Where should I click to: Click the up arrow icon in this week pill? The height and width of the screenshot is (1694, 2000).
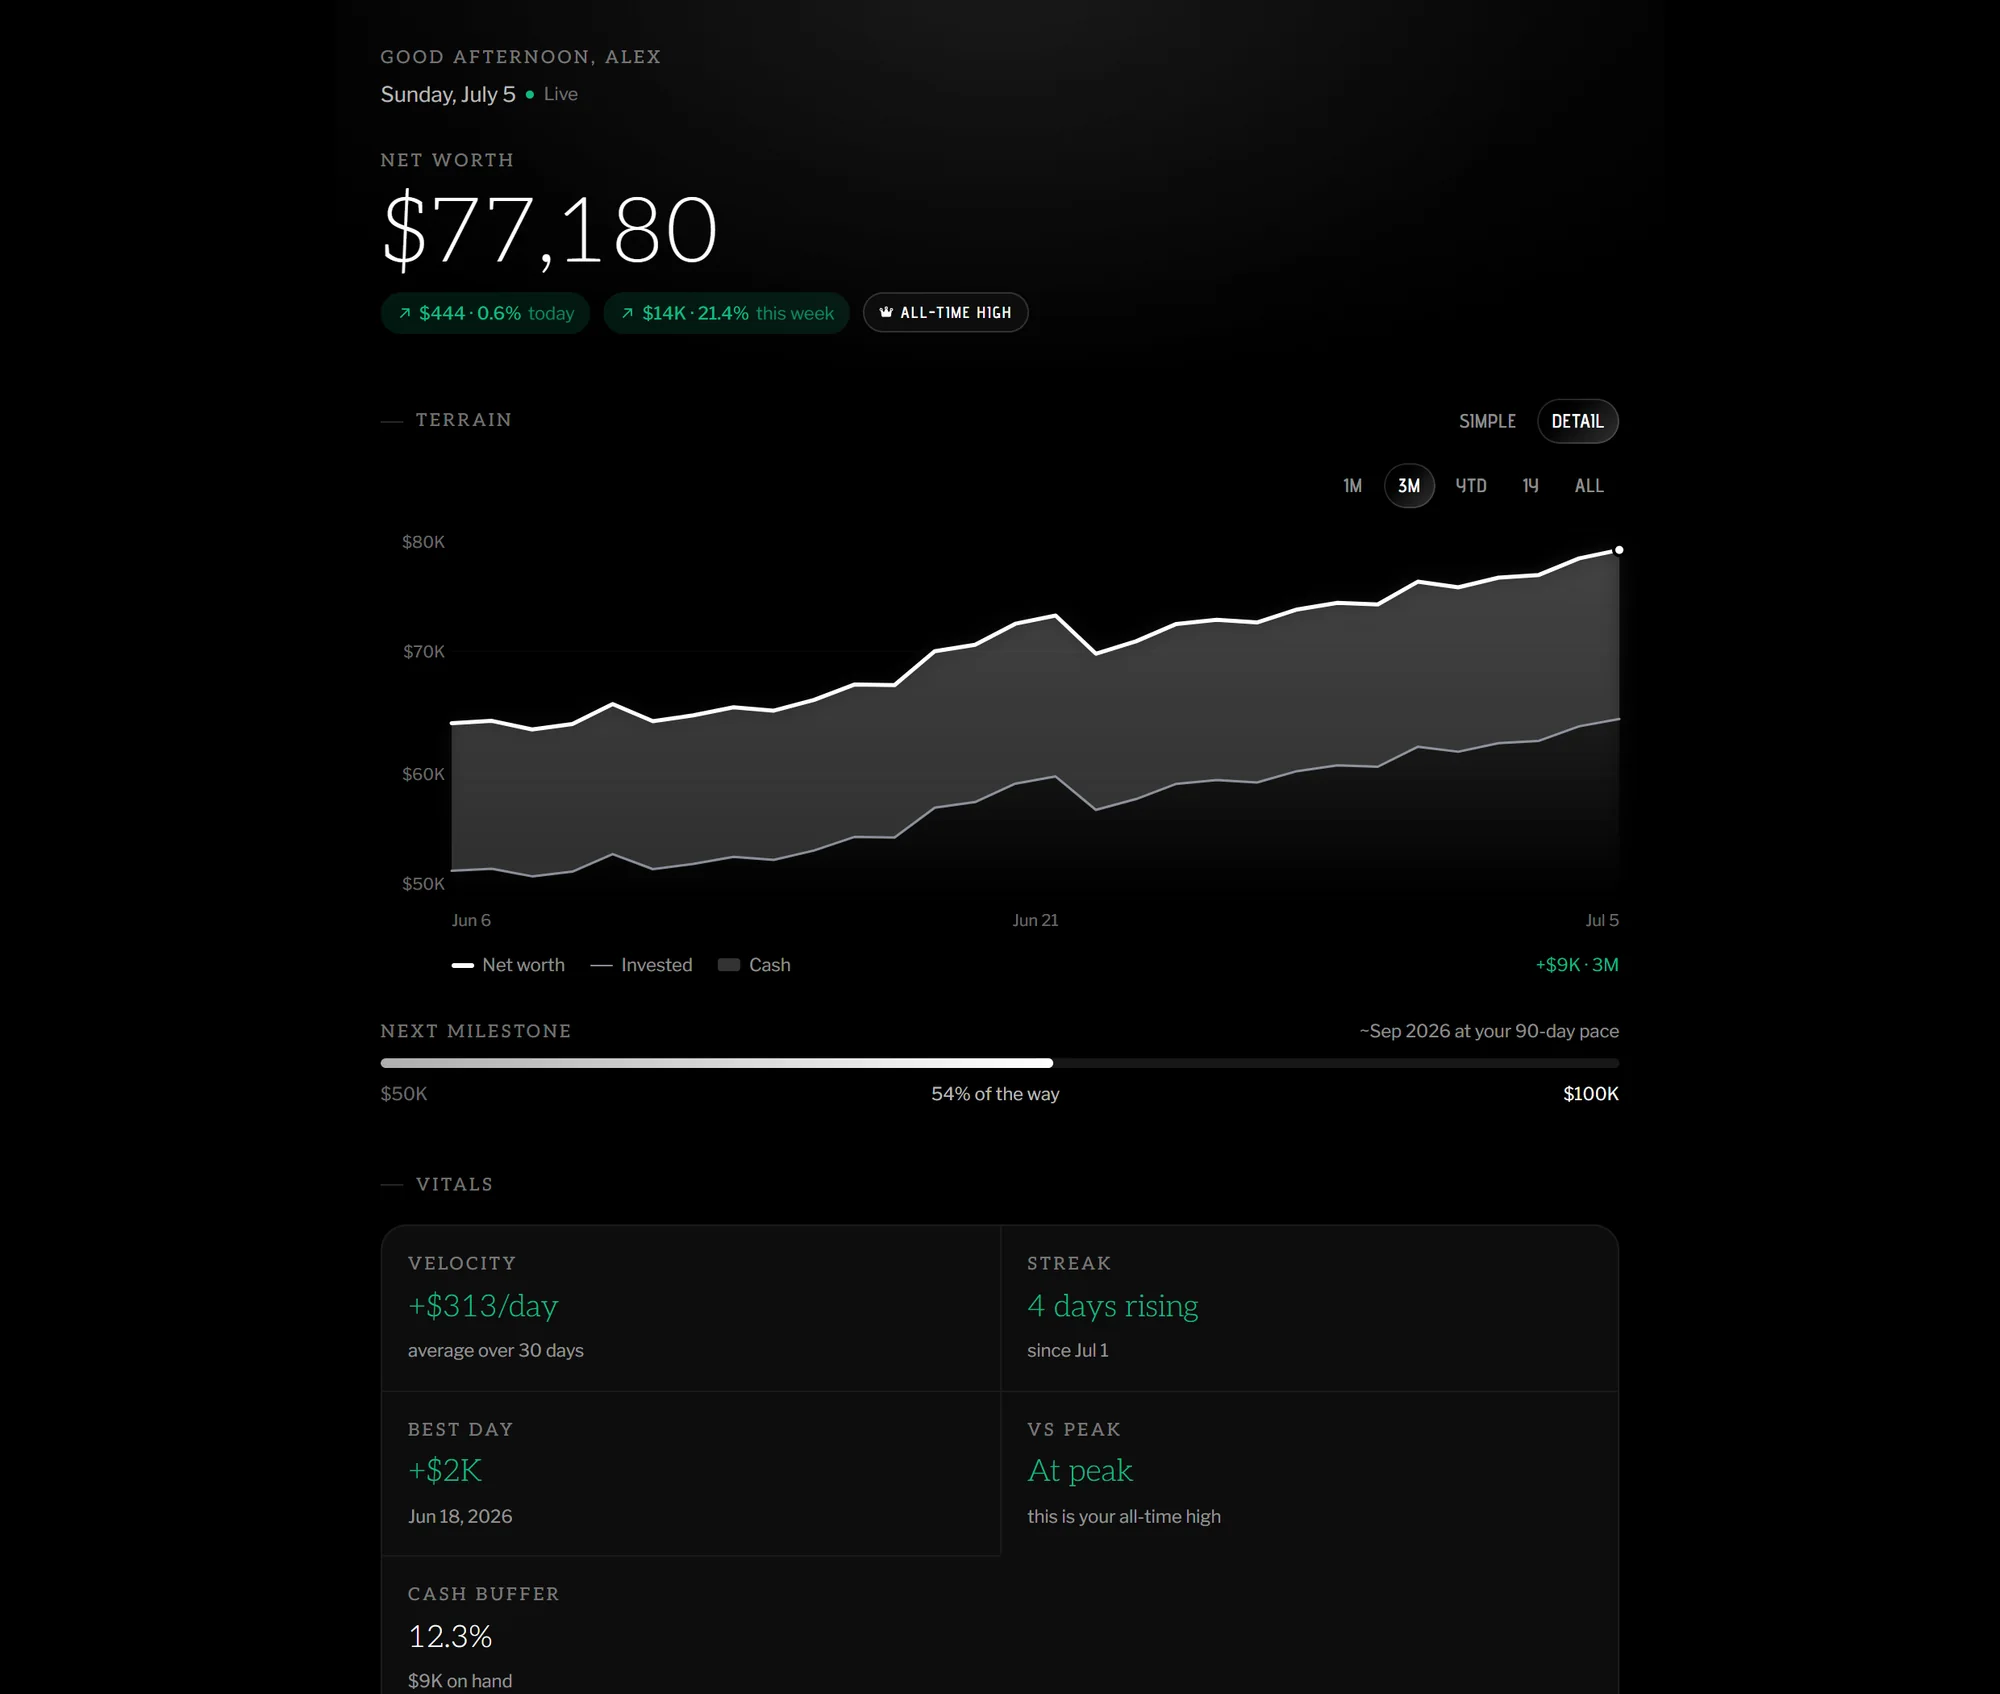628,313
